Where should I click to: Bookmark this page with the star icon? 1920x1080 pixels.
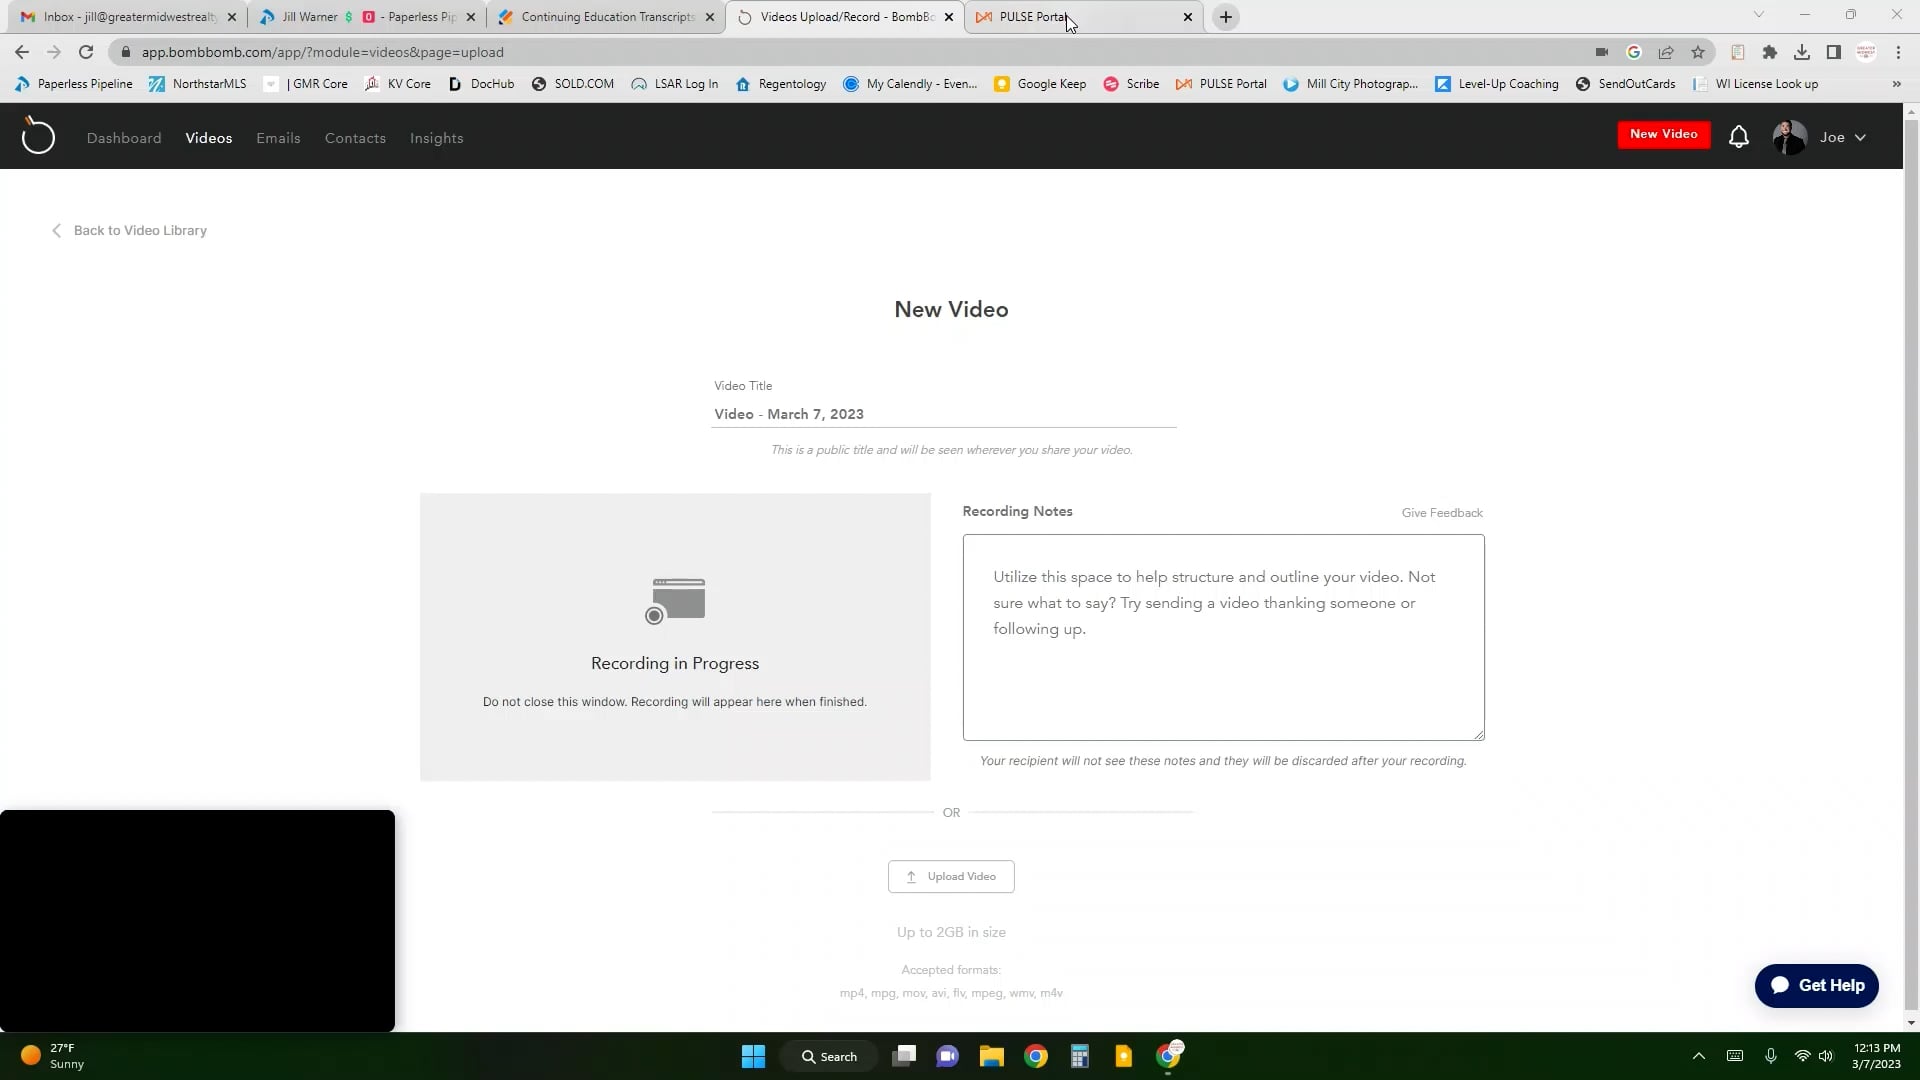pyautogui.click(x=1698, y=52)
